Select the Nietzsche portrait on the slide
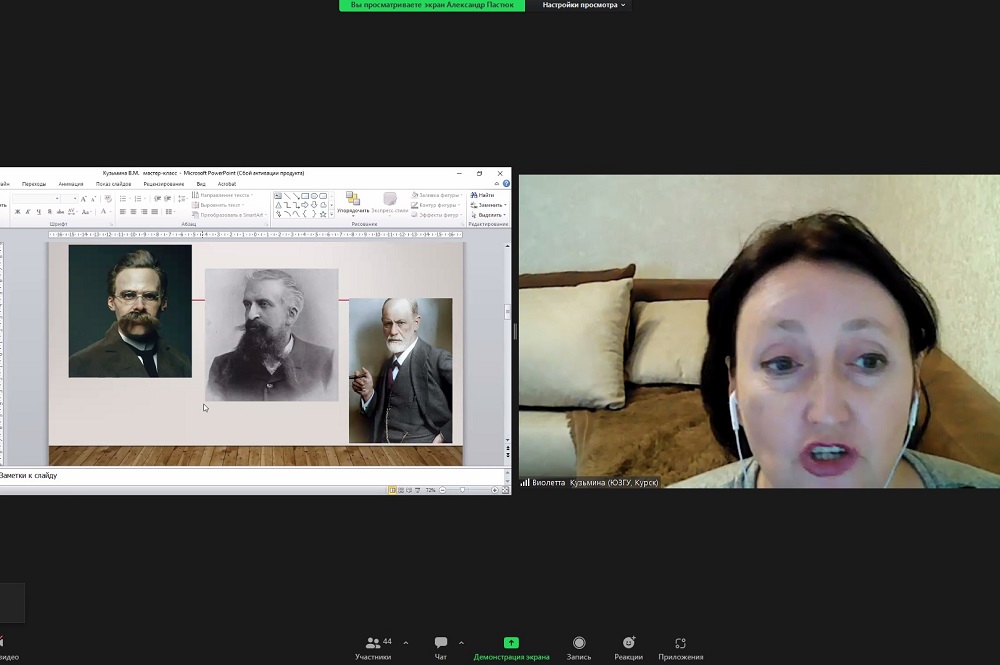1000x665 pixels. point(130,311)
